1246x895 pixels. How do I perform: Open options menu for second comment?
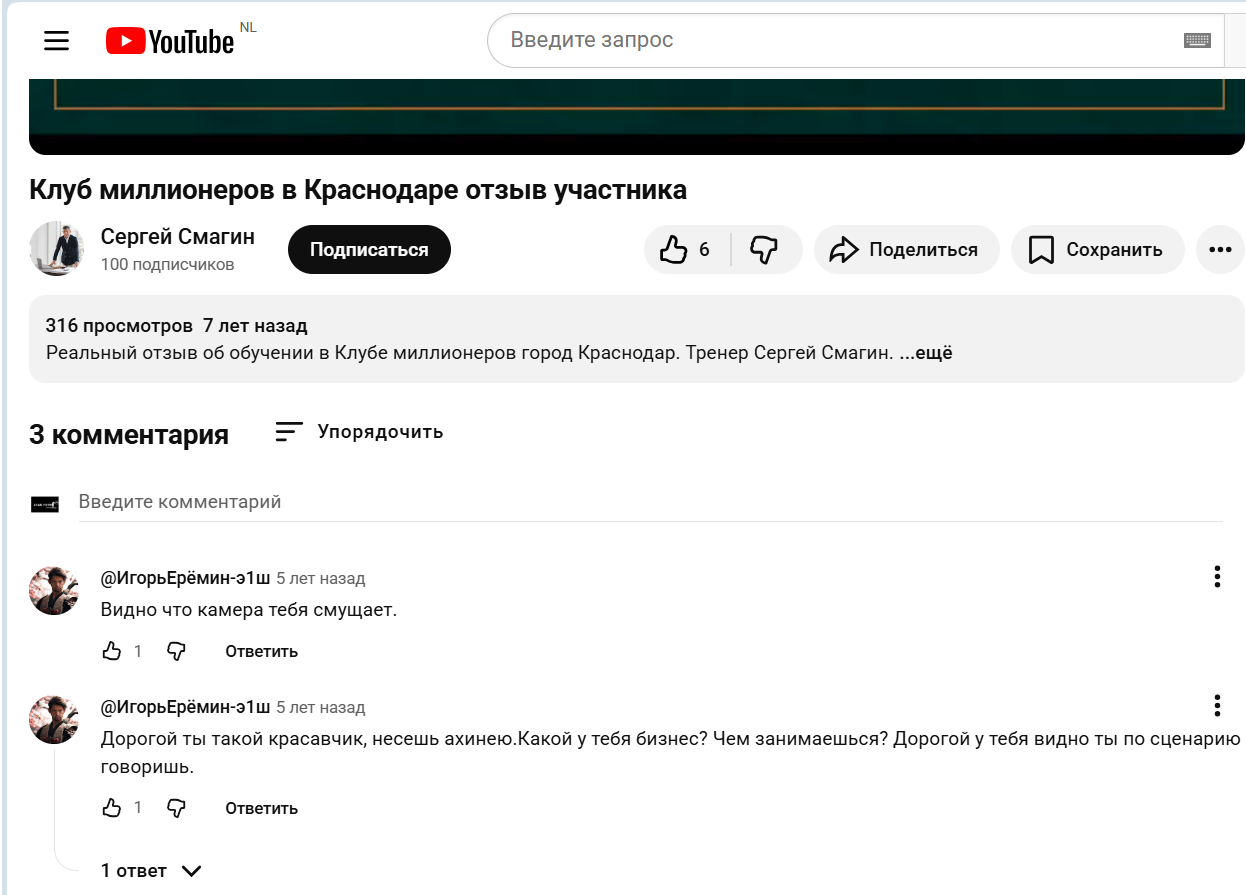(1217, 706)
